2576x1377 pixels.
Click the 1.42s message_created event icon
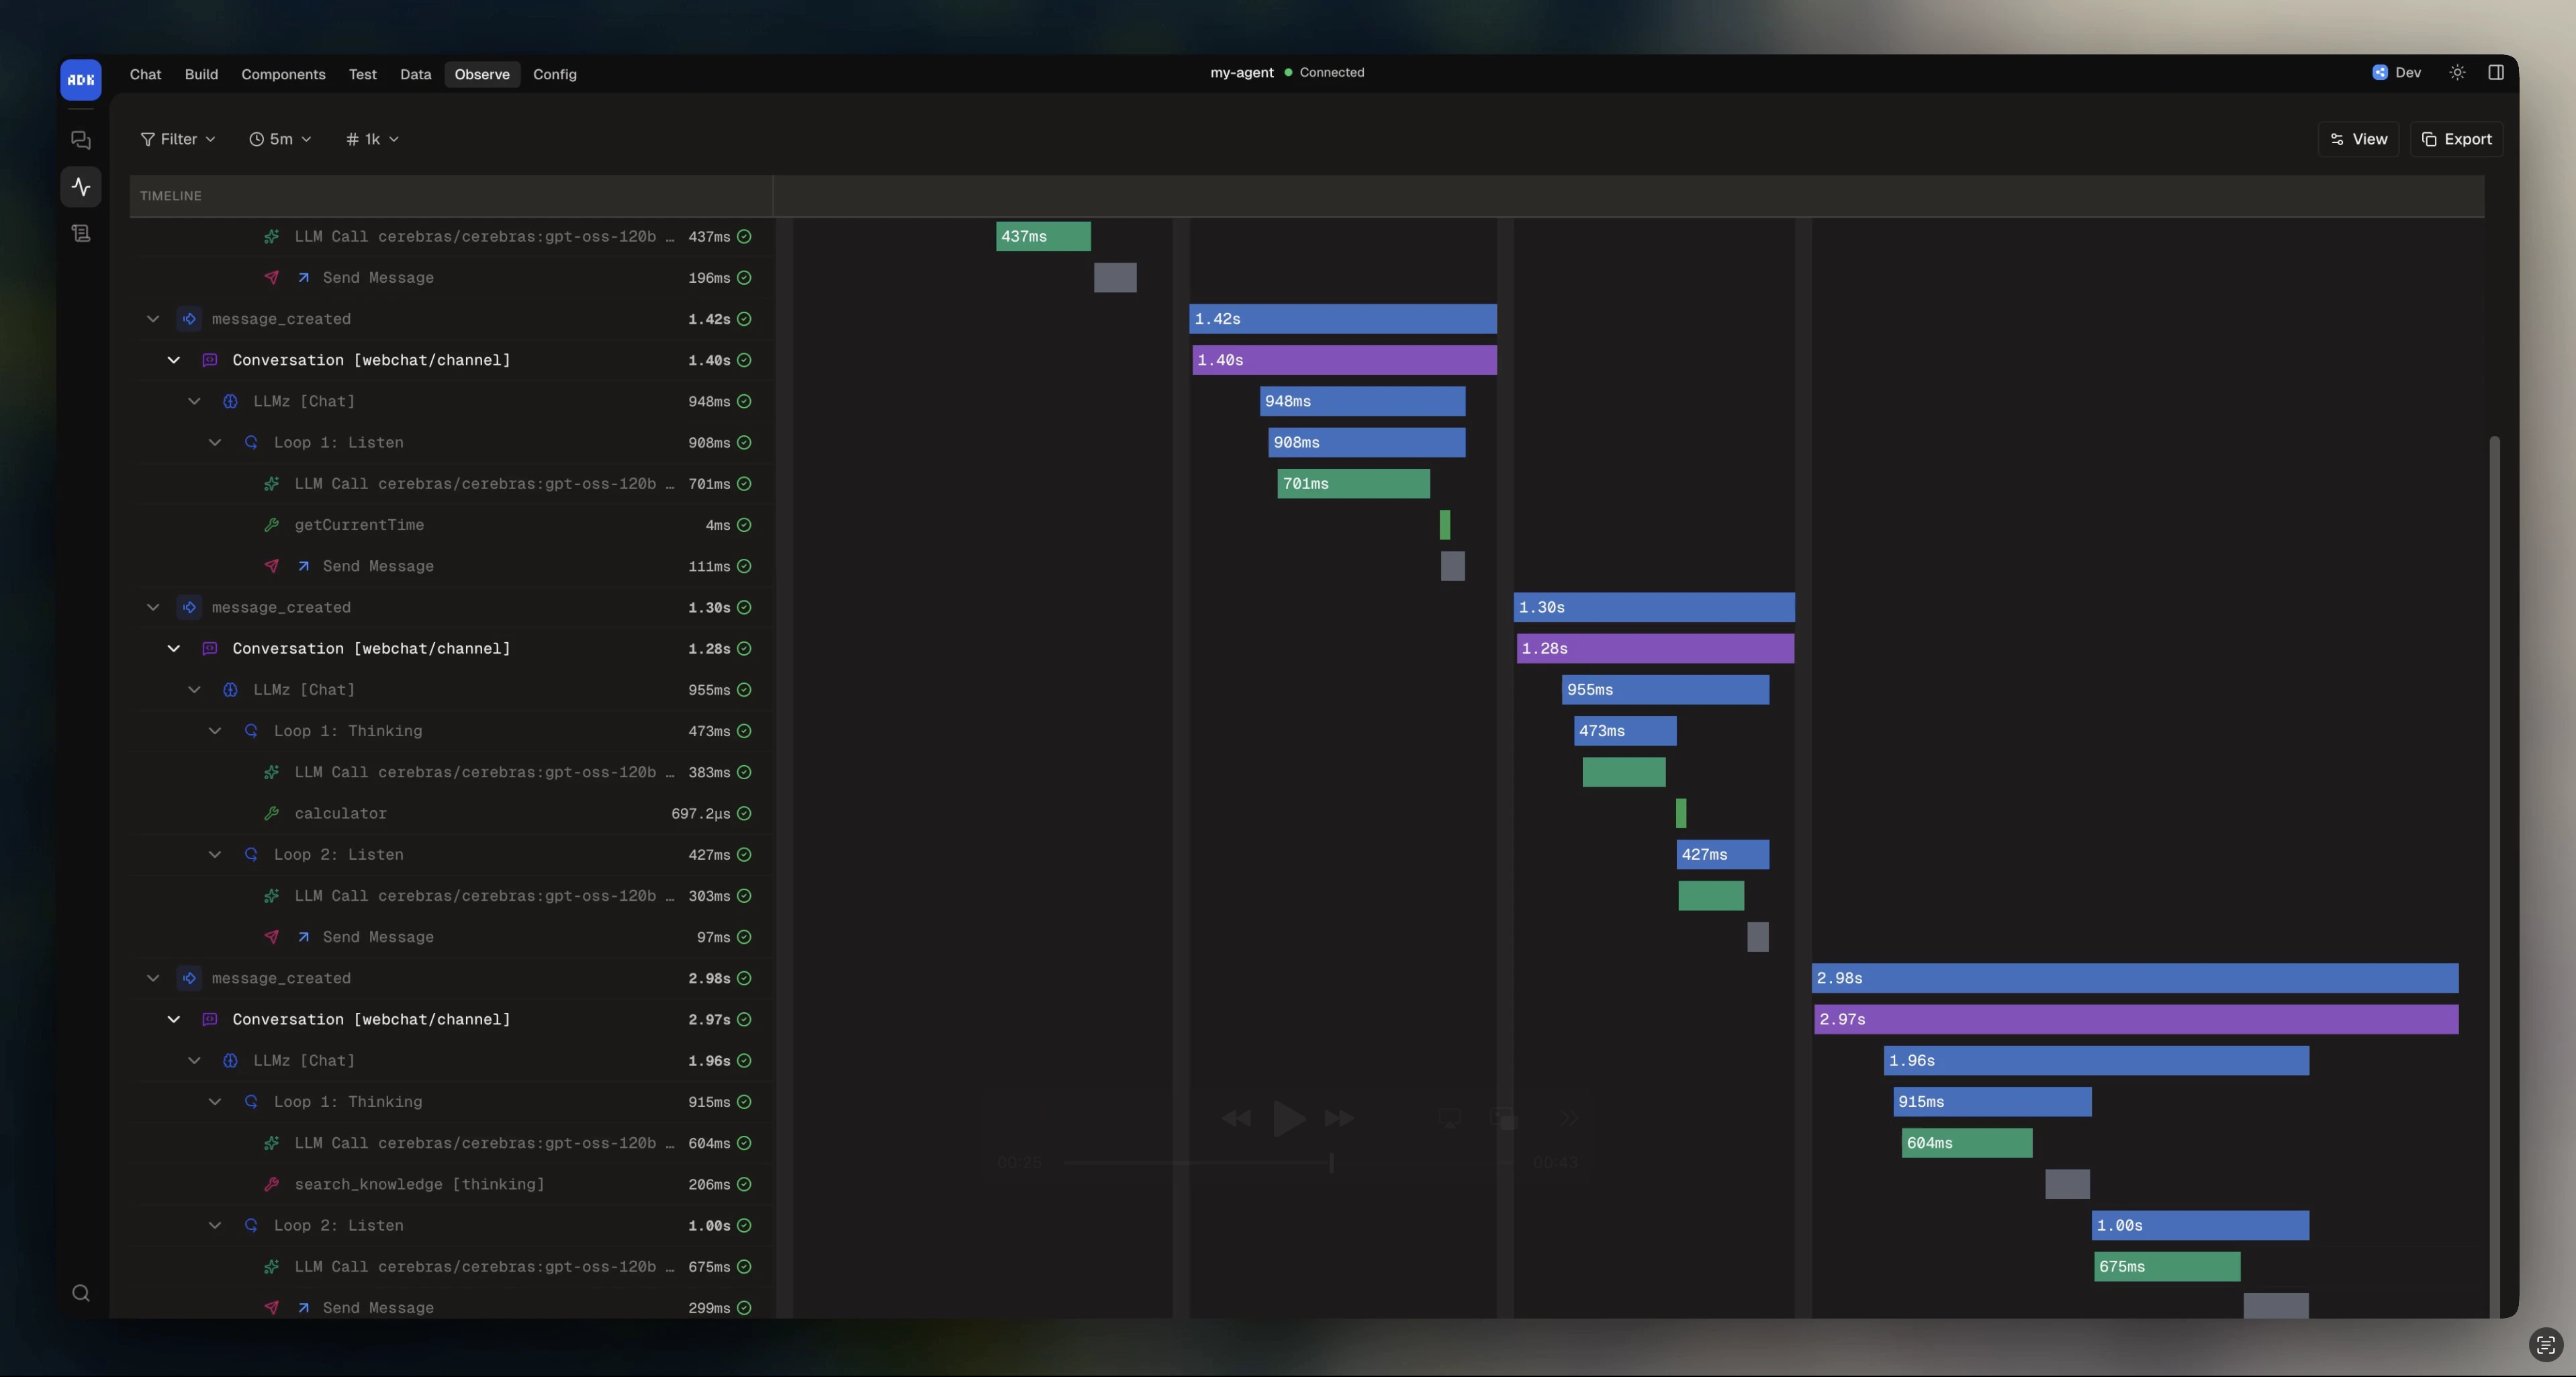189,319
